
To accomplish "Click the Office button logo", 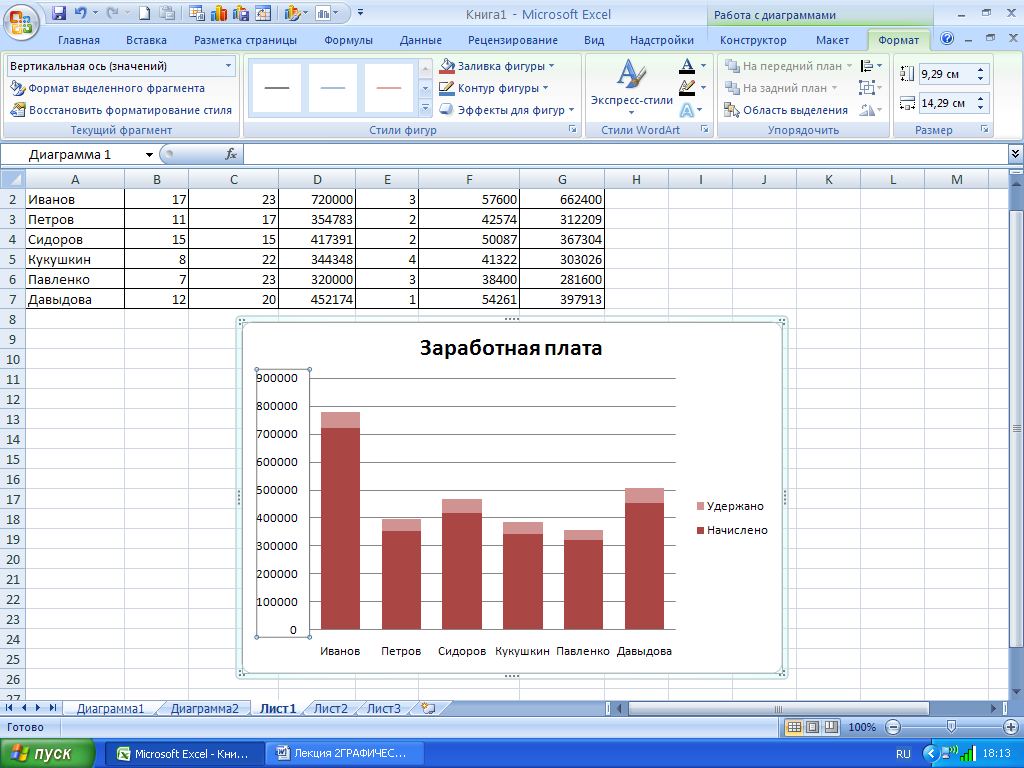I will click(x=22, y=20).
